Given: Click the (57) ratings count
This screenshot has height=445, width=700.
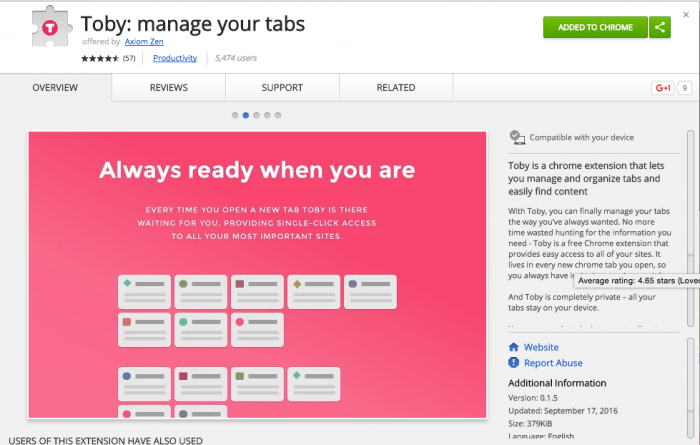Looking at the screenshot, I should [129, 58].
